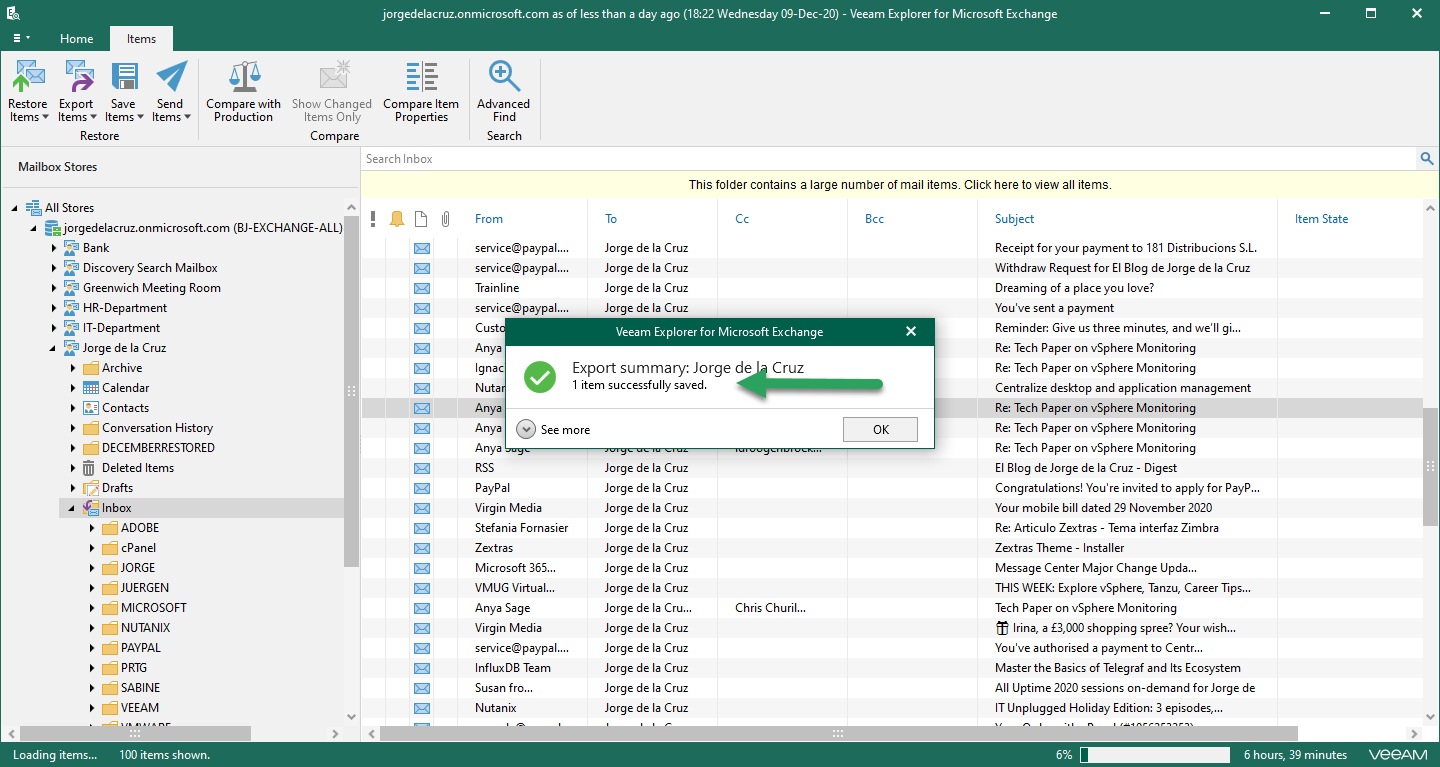The width and height of the screenshot is (1440, 767).
Task: Click the item type column header icon
Action: [421, 219]
